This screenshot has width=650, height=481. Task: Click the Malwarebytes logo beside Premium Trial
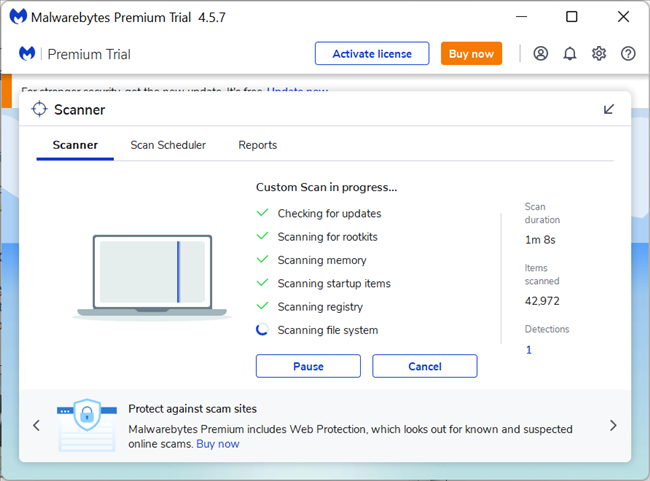click(27, 53)
